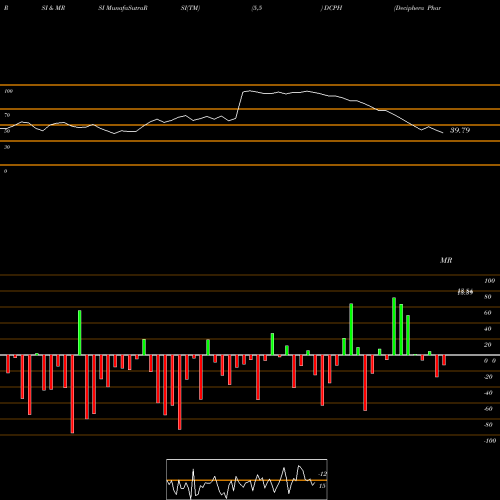
Task: Click the RSI axis label 100
Action: coord(8,91)
